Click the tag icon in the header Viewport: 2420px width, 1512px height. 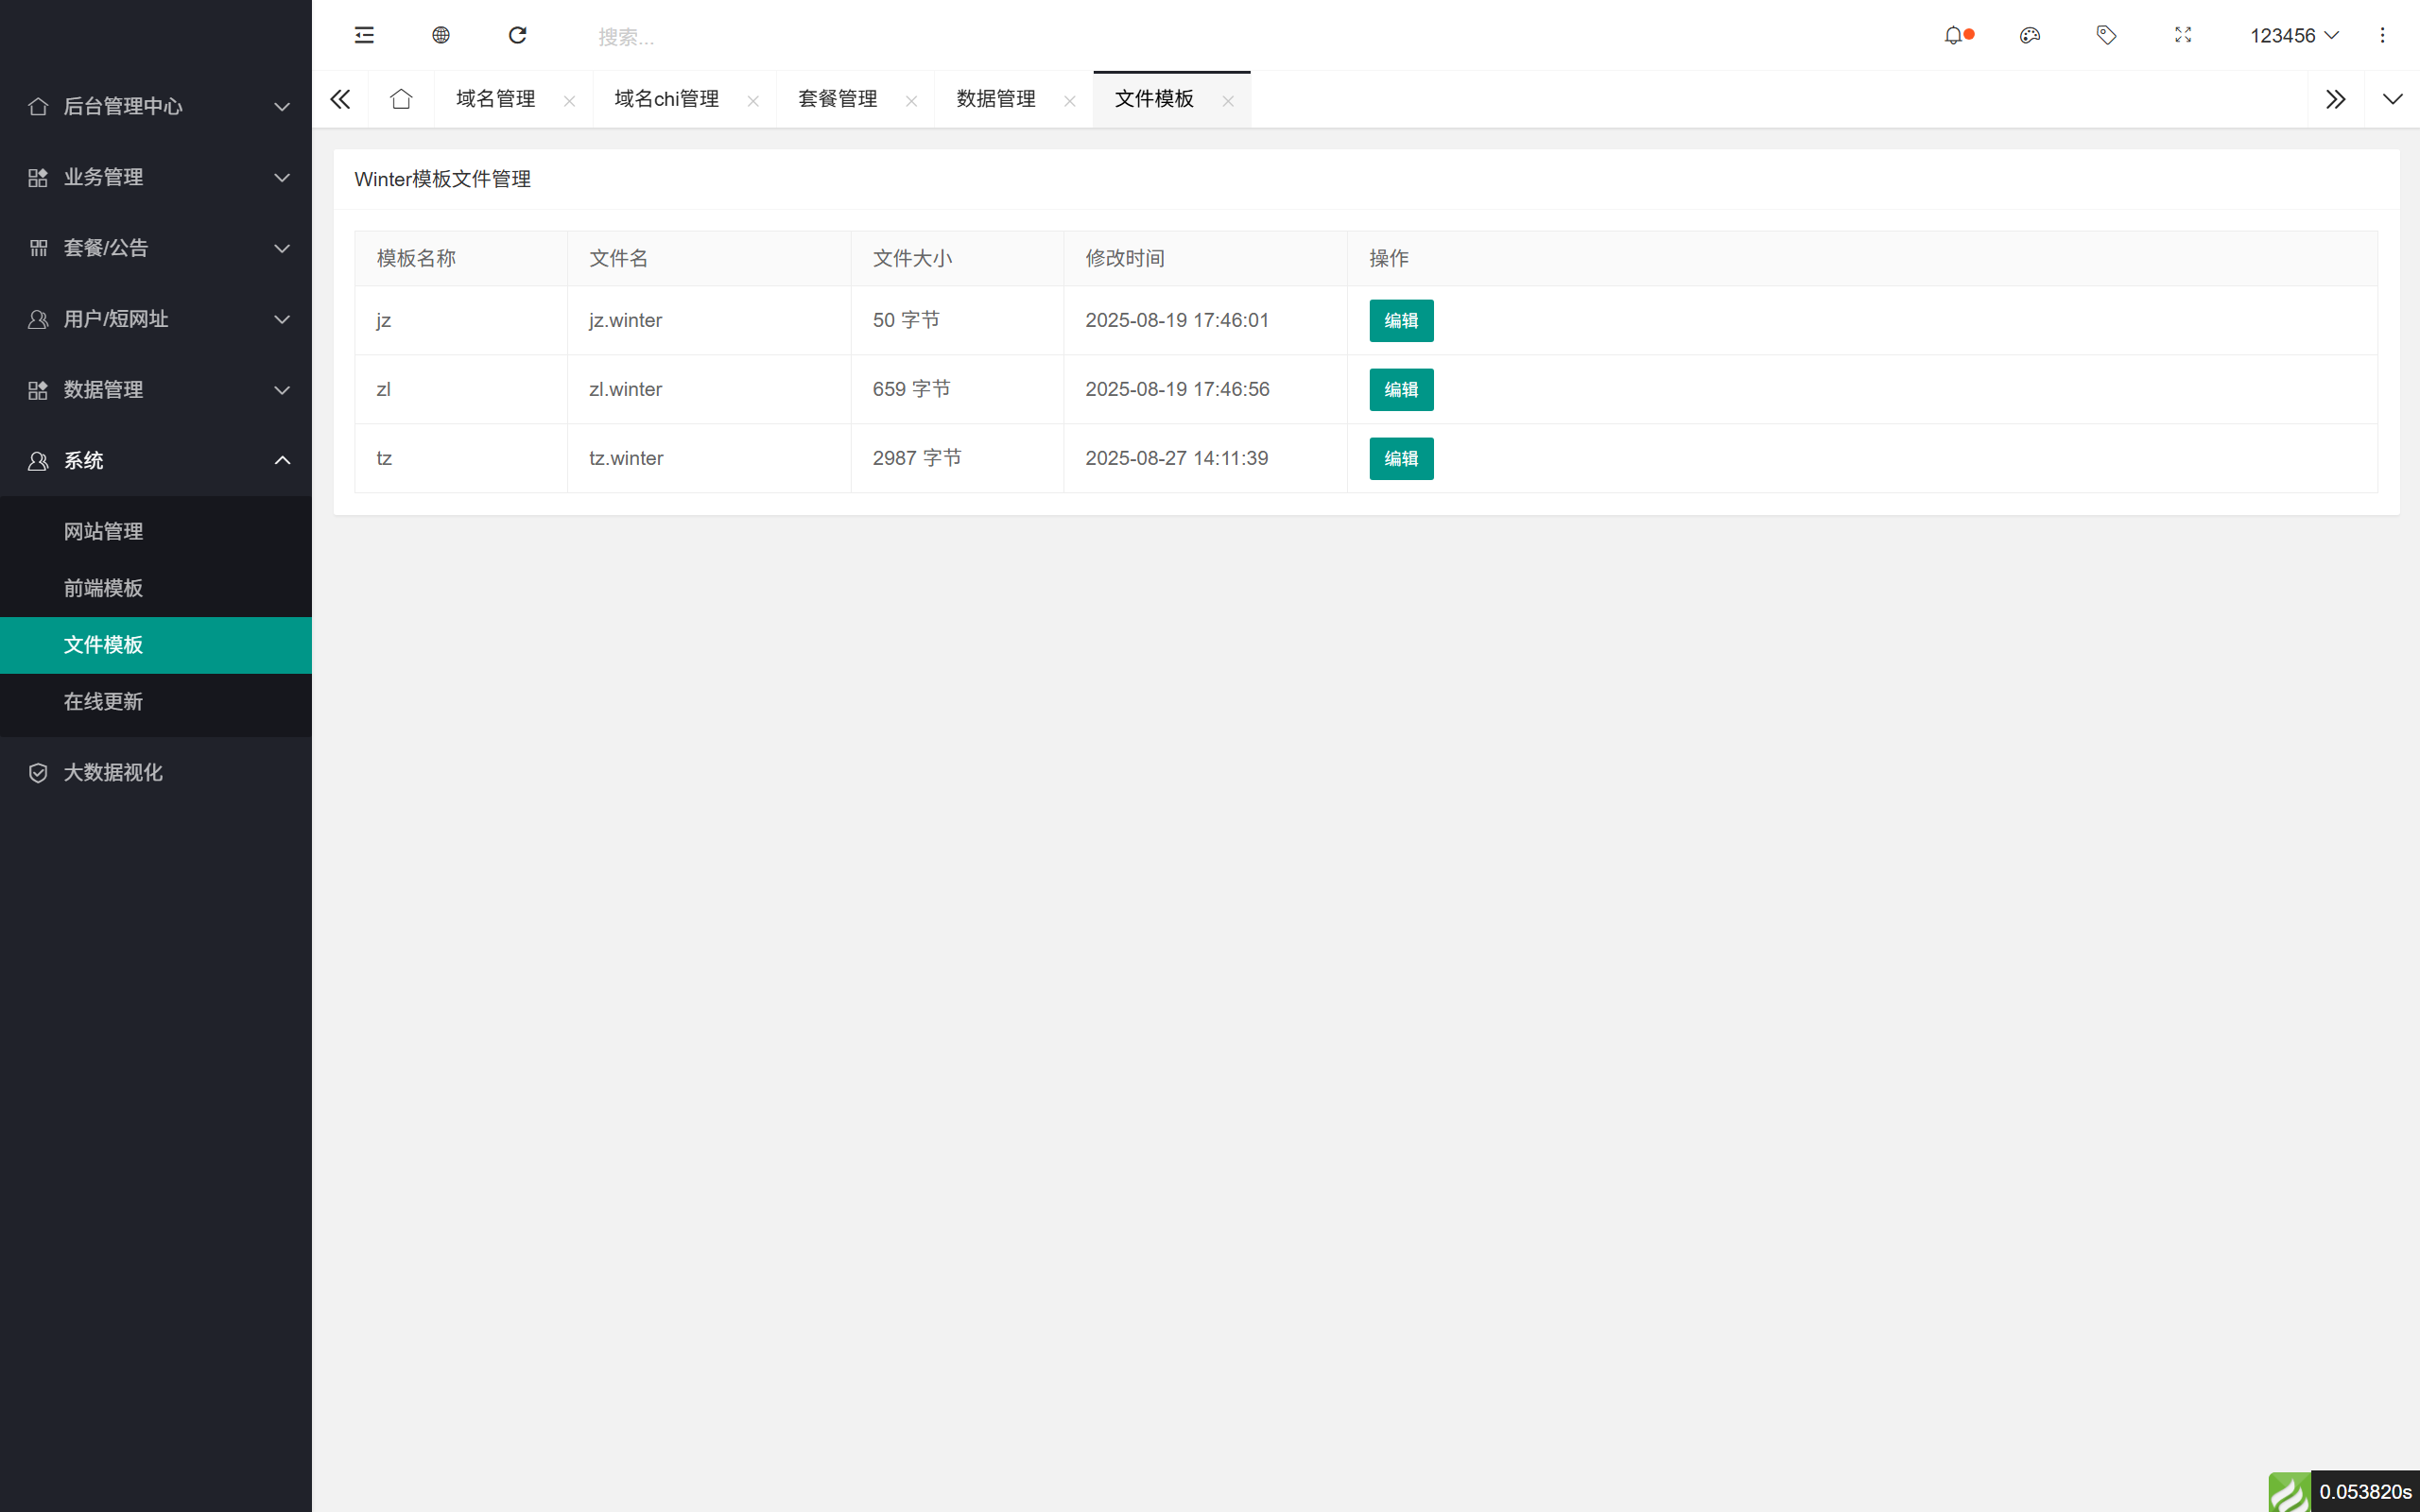[x=2106, y=35]
